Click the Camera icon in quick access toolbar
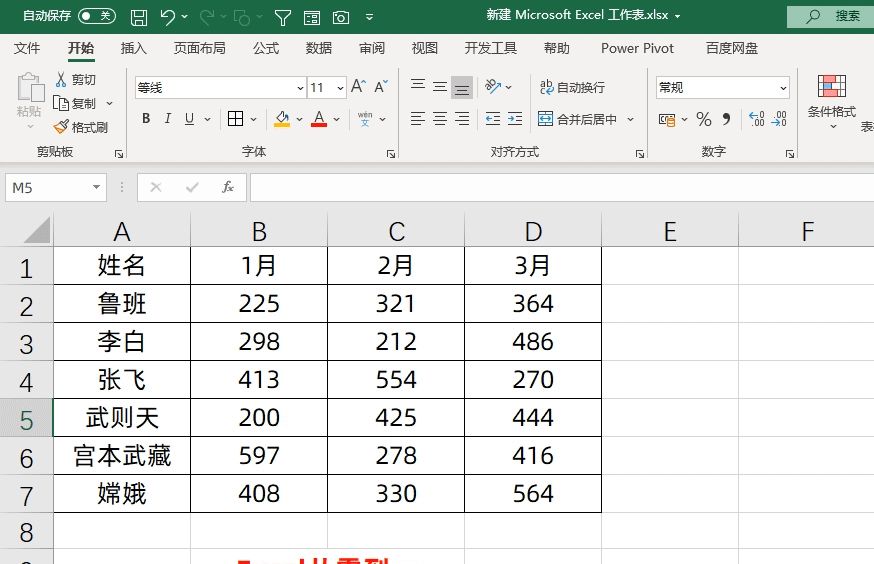The width and height of the screenshot is (874, 564). coord(341,18)
